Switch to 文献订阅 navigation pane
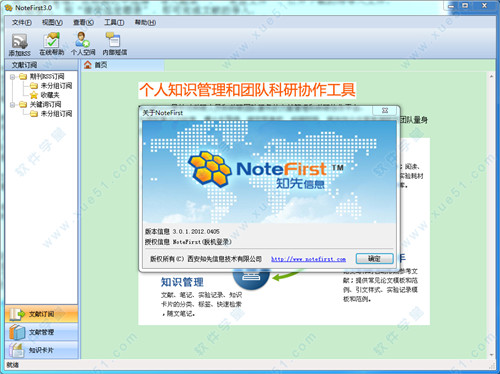Viewport: 500px width, 374px height. [41, 314]
